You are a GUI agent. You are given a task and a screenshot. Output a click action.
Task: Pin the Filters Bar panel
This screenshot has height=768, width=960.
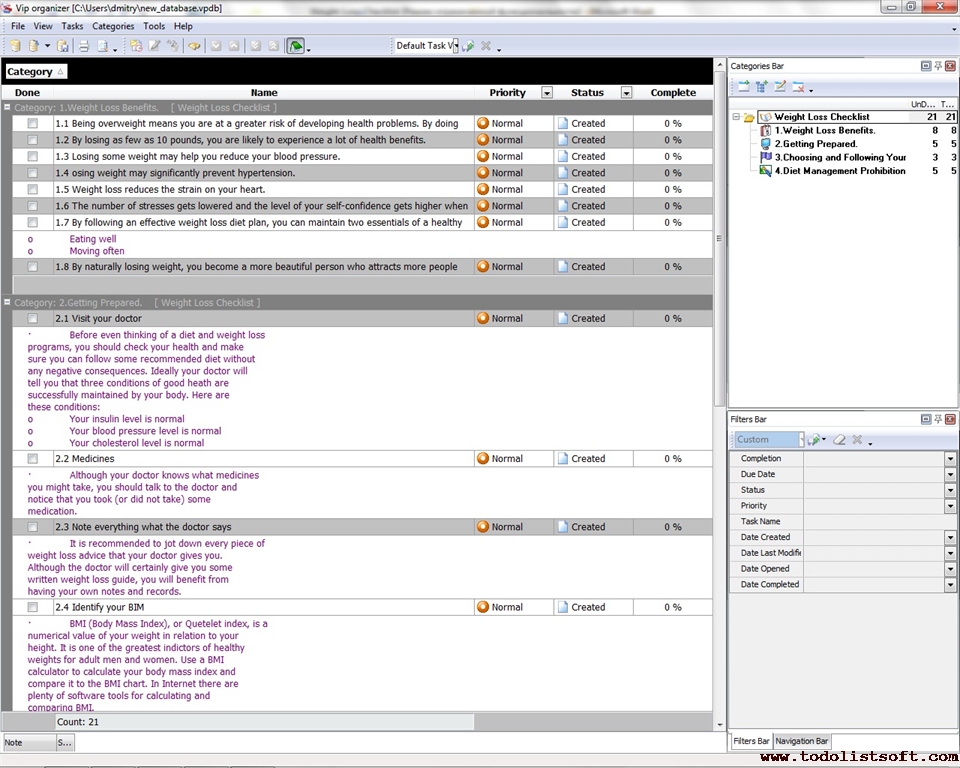[938, 419]
